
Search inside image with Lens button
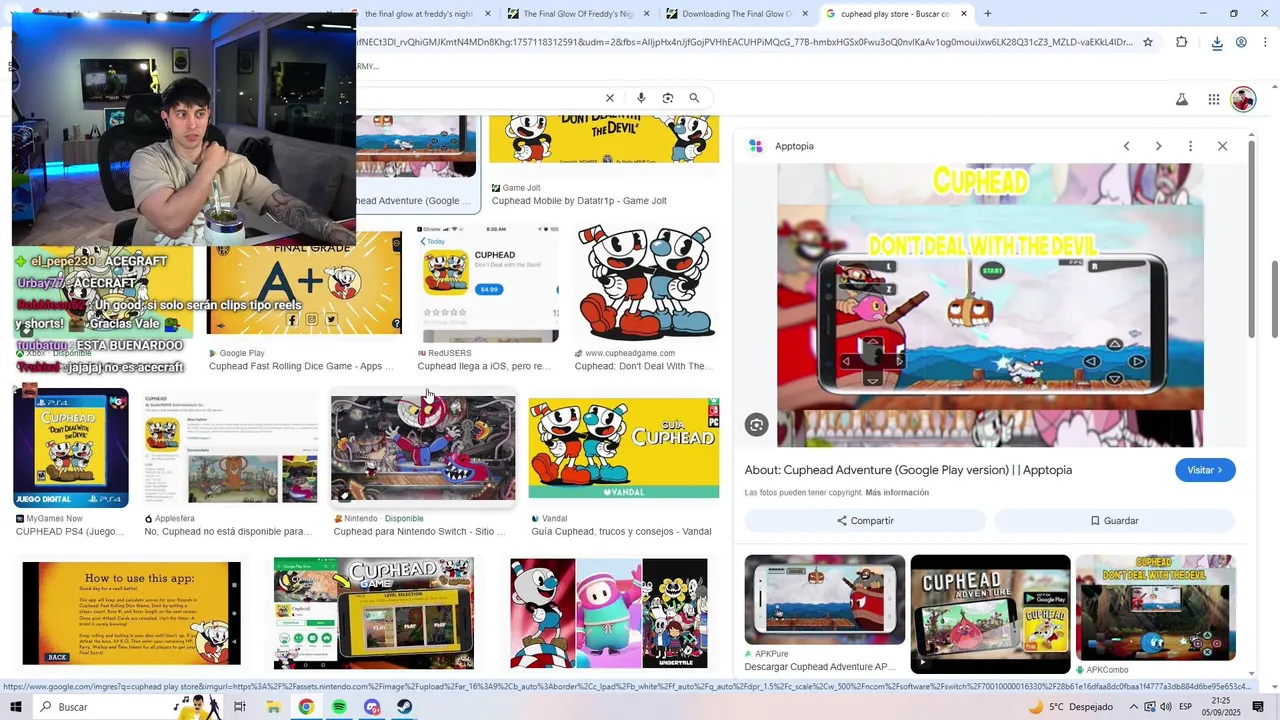[756, 425]
